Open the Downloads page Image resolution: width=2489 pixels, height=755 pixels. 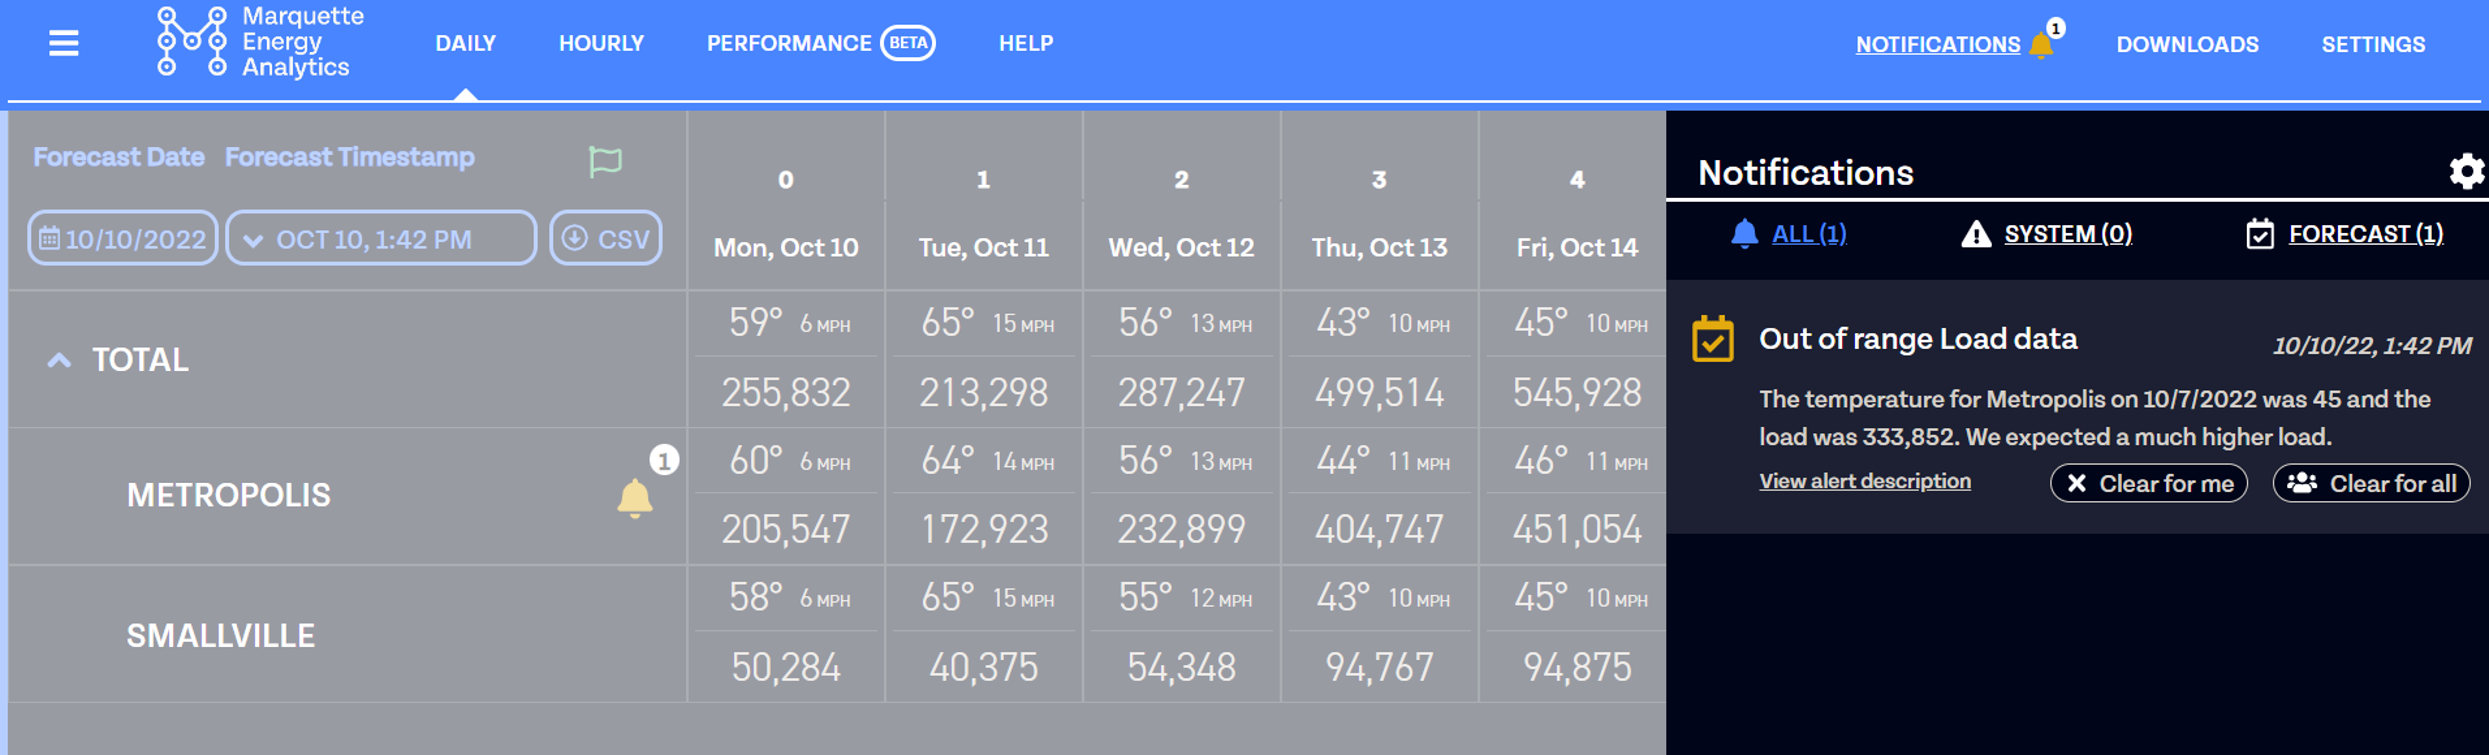[2187, 45]
